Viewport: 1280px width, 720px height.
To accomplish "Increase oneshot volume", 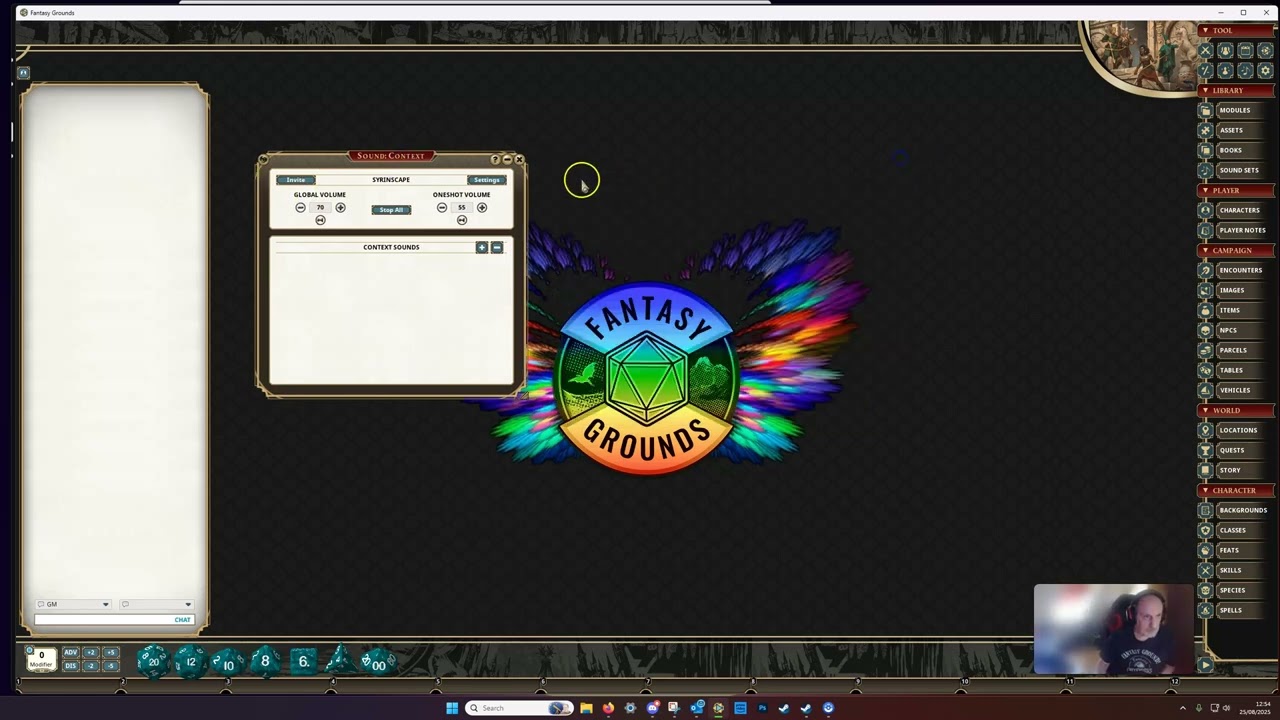I will (482, 208).
